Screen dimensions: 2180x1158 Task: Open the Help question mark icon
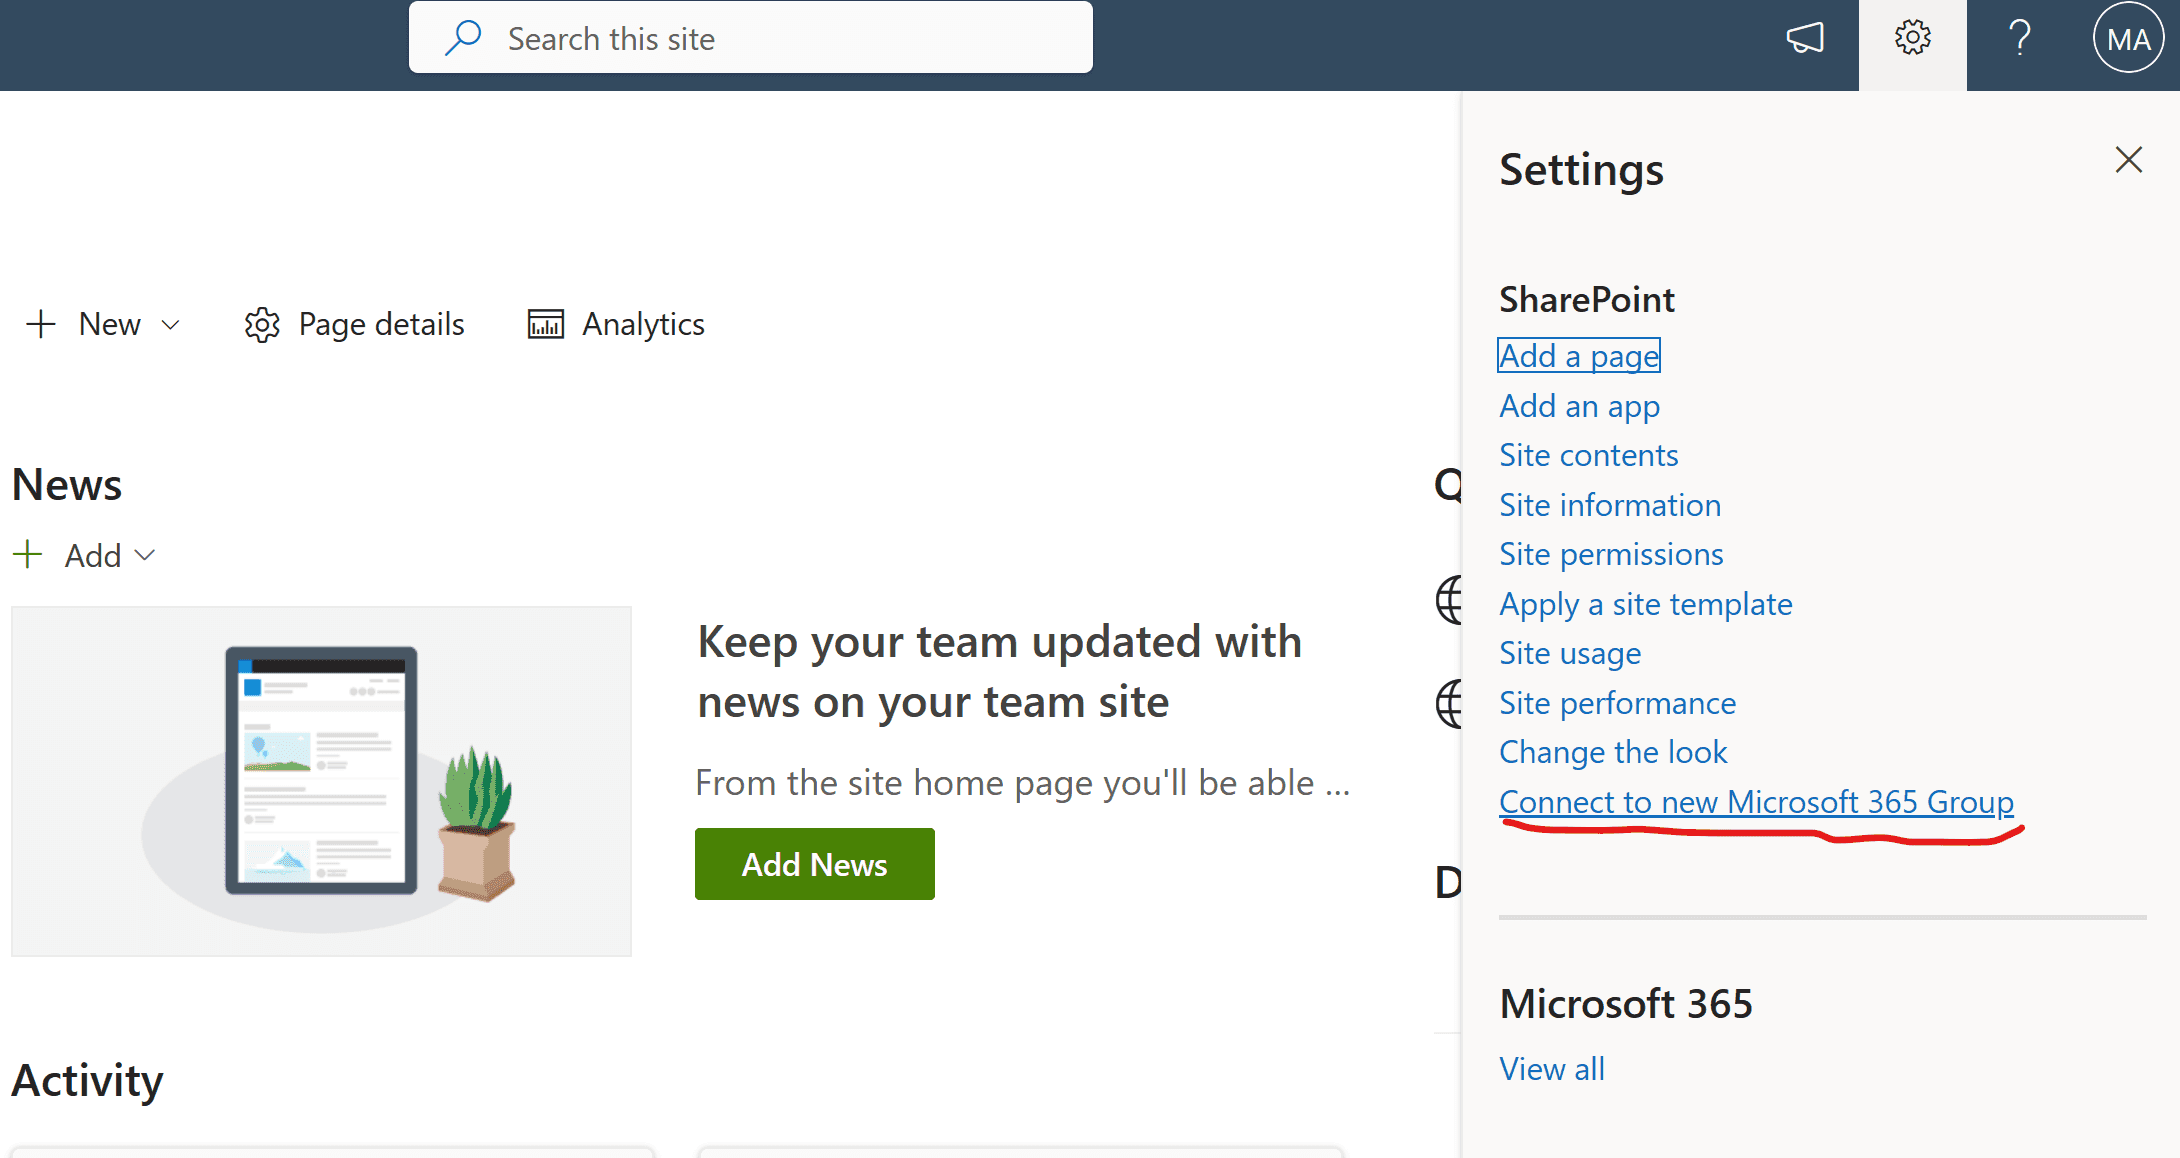(x=2019, y=37)
